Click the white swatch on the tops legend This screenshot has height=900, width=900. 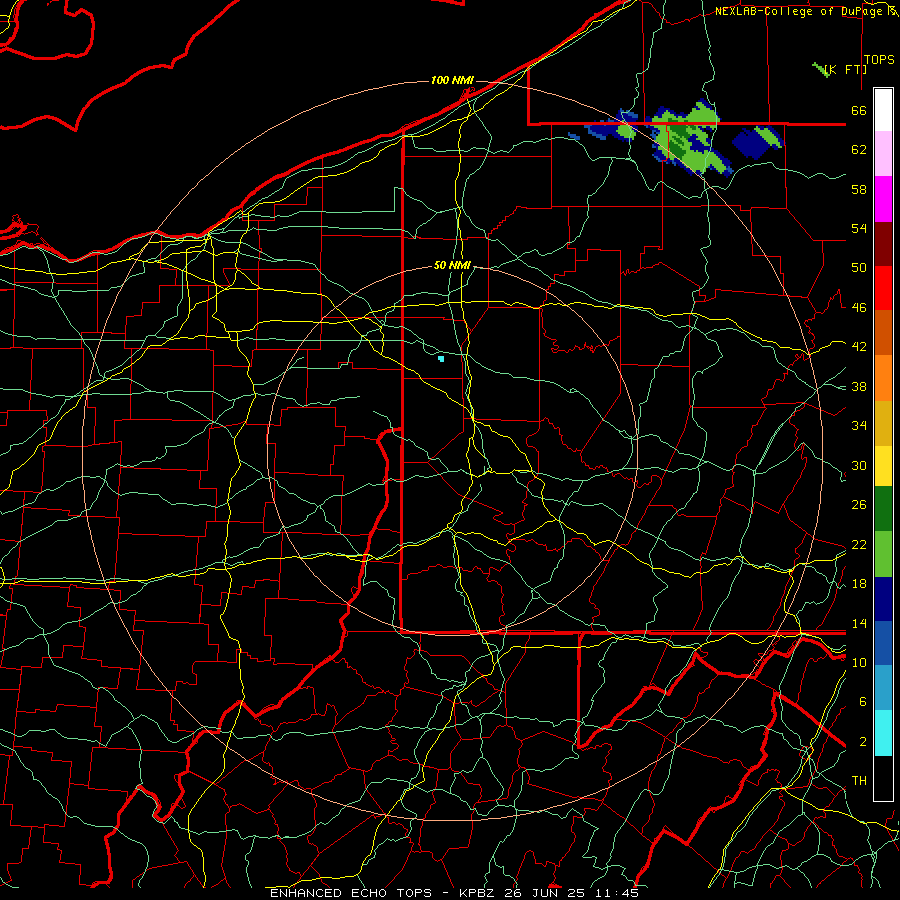point(883,110)
